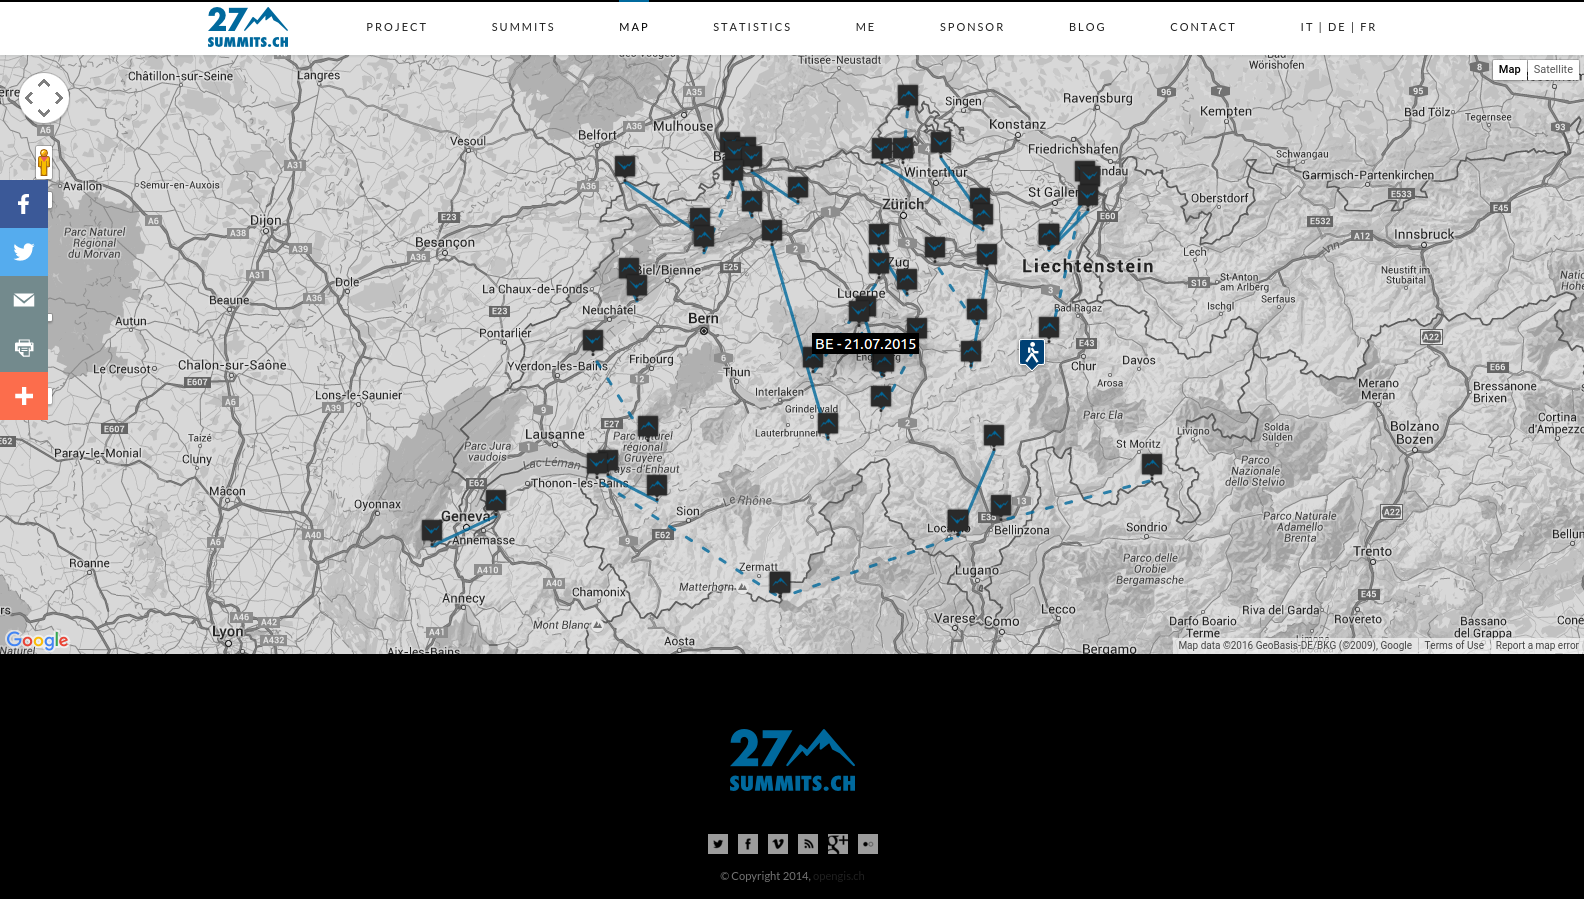
Task: Open footer Facebook icon
Action: point(748,844)
